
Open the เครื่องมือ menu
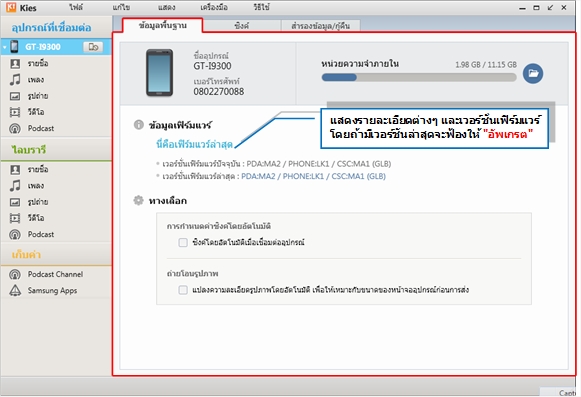(x=214, y=7)
